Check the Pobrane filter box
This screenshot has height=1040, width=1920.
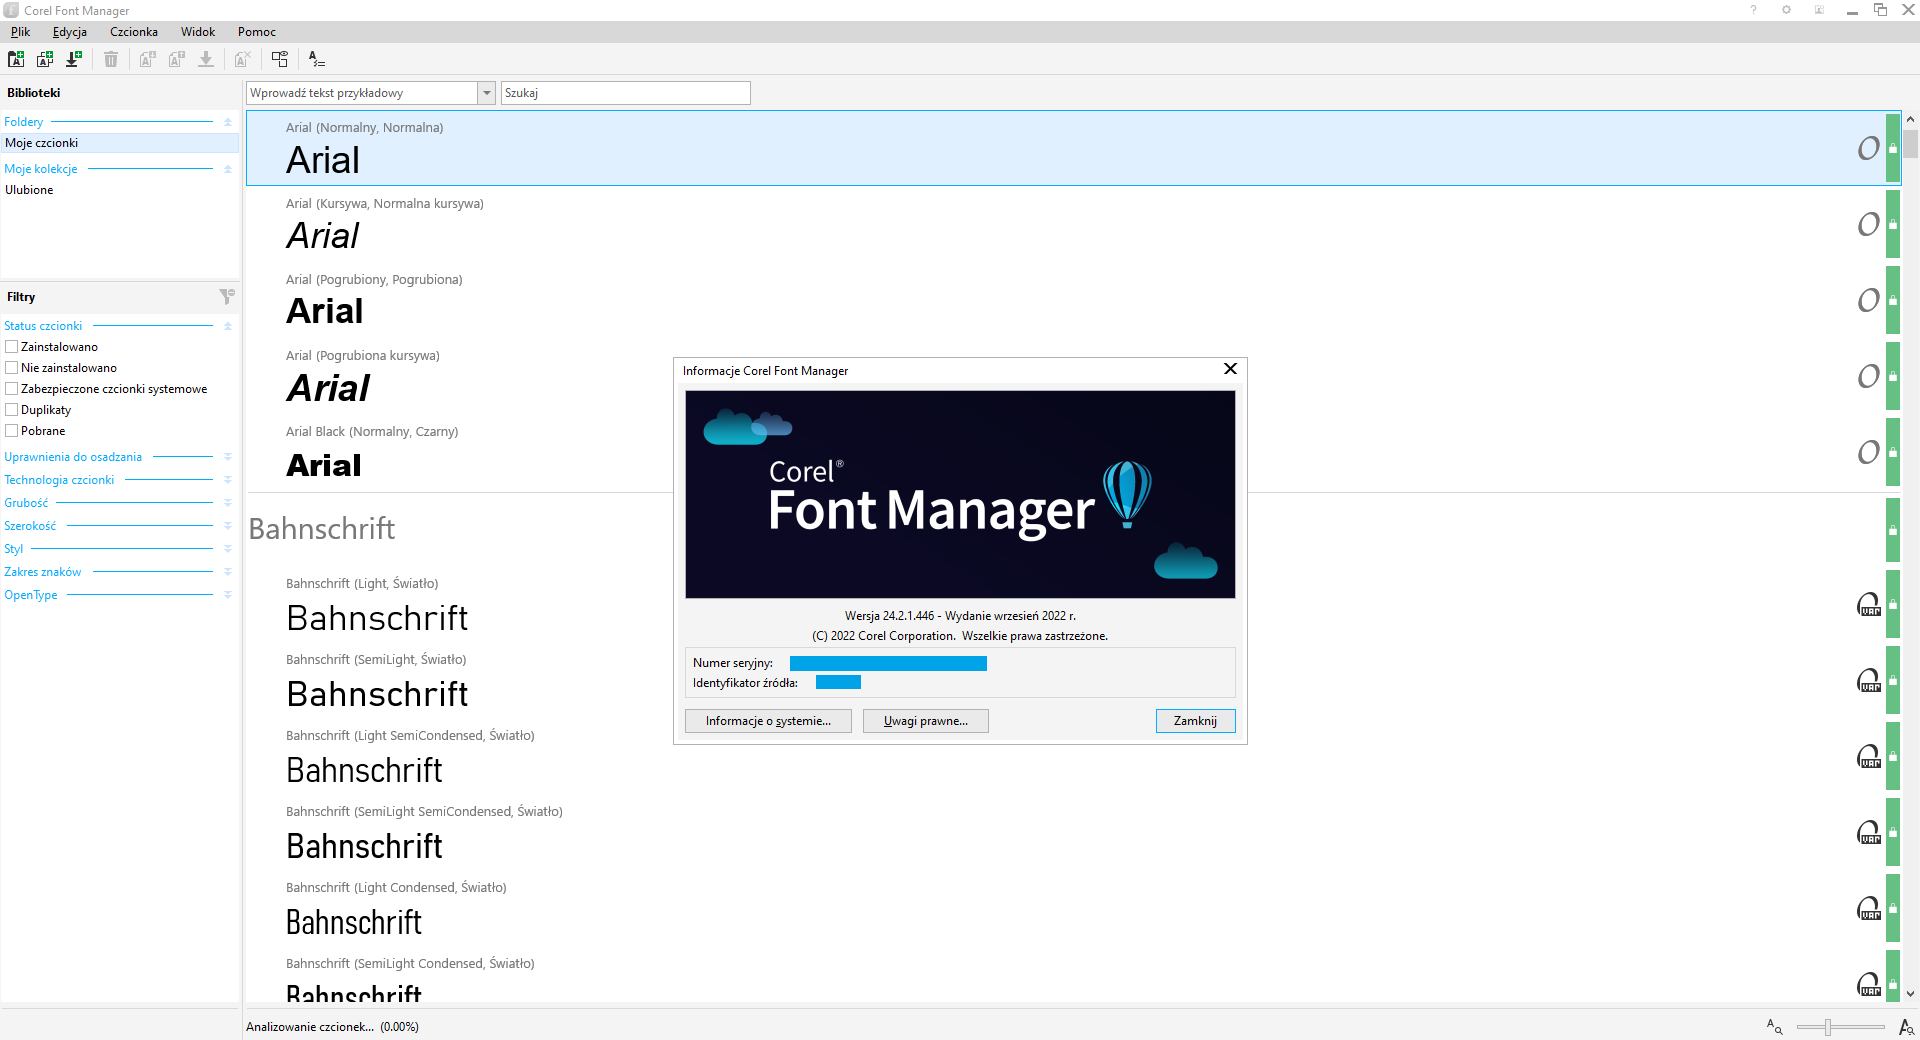pyautogui.click(x=12, y=431)
